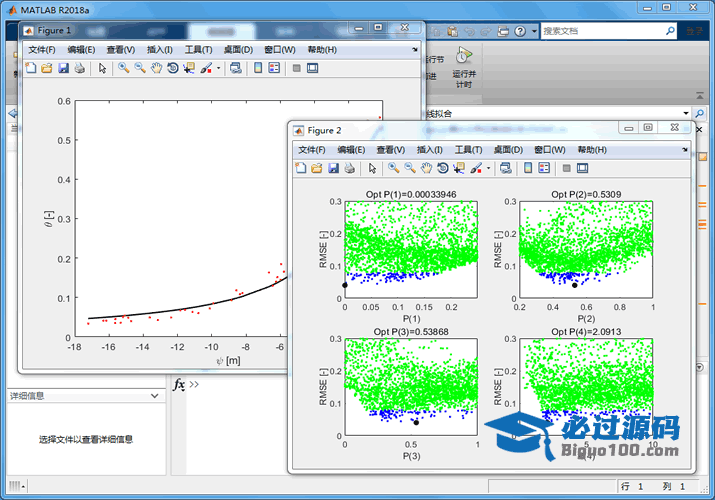Click New Figure icon in Figure 2 toolbar
This screenshot has width=715, height=500.
[301, 168]
